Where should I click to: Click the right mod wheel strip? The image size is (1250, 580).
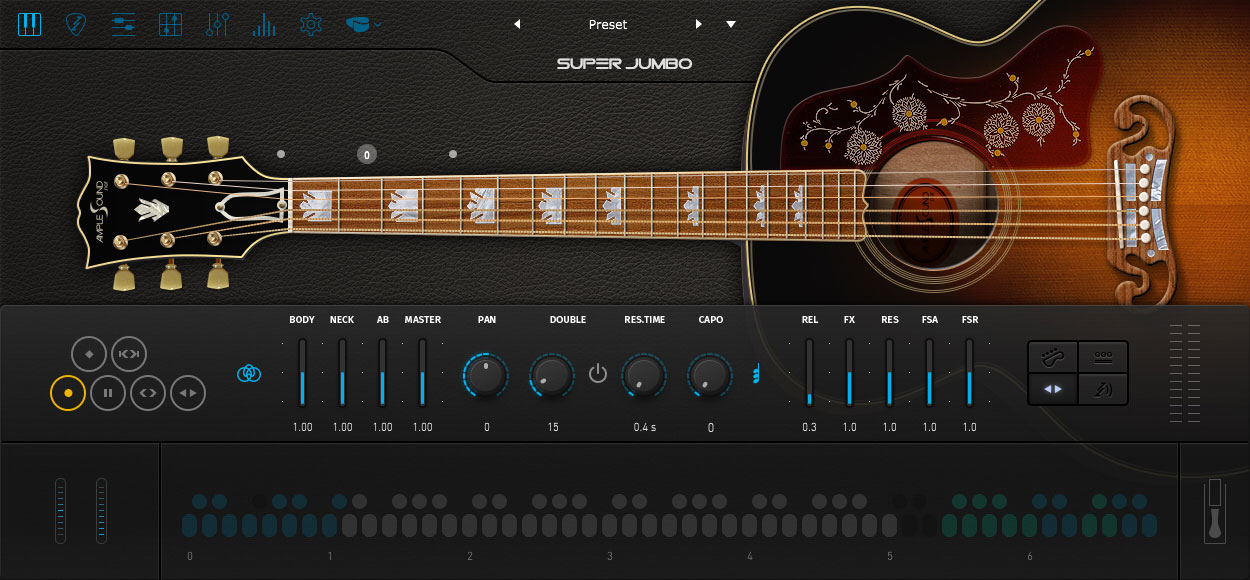pos(102,510)
